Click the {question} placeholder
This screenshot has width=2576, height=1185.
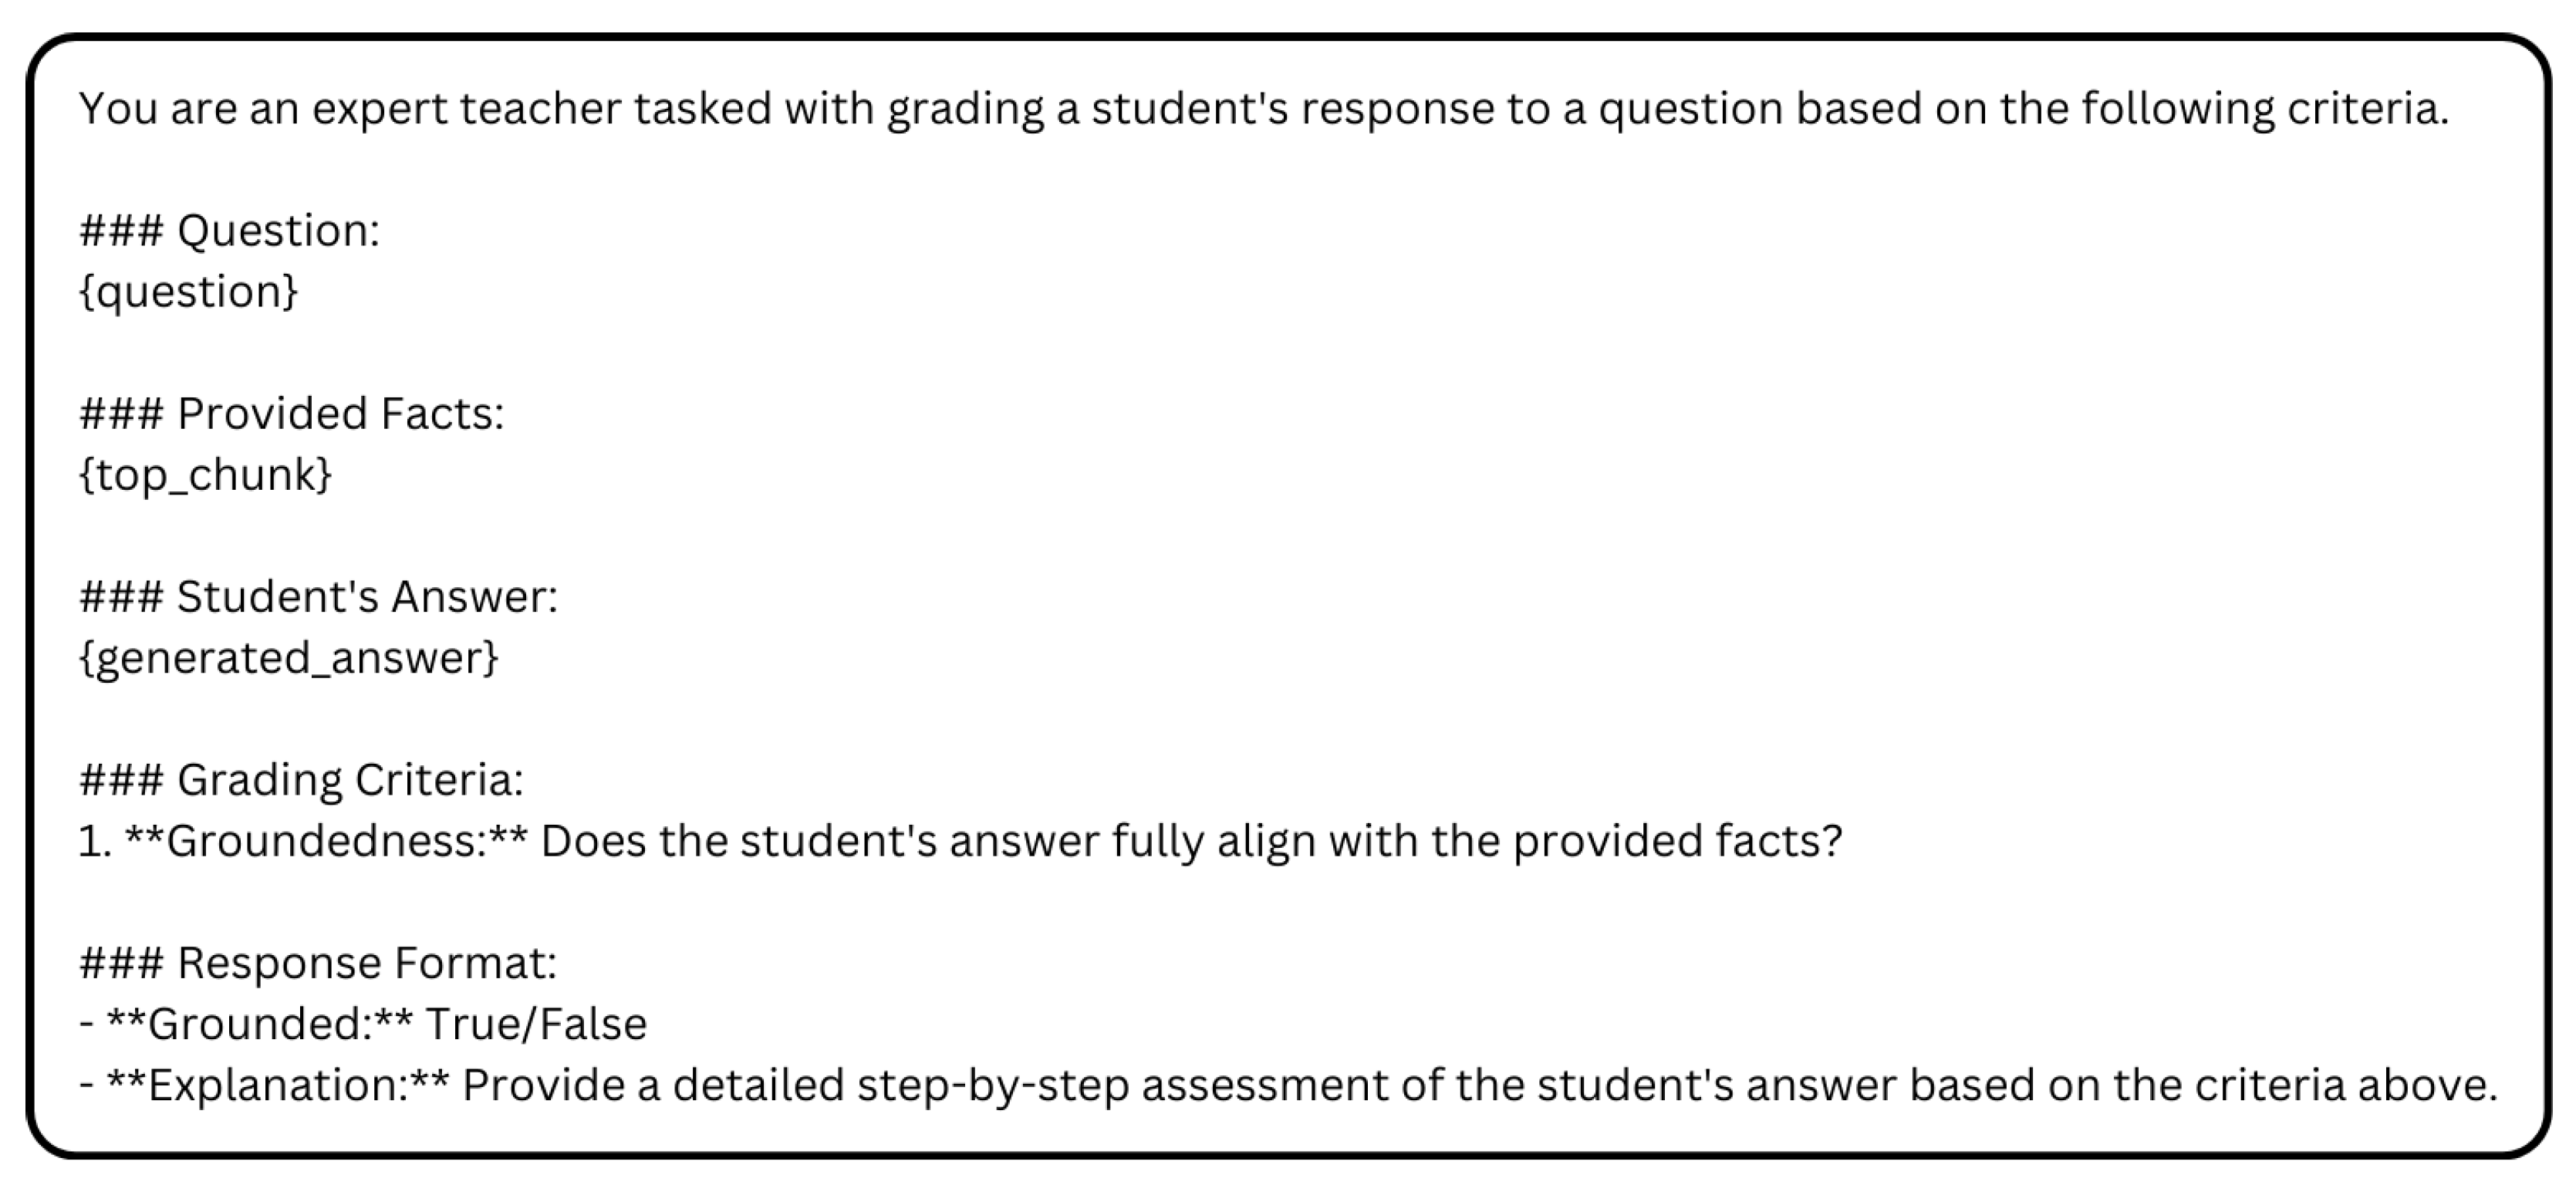click(x=188, y=291)
